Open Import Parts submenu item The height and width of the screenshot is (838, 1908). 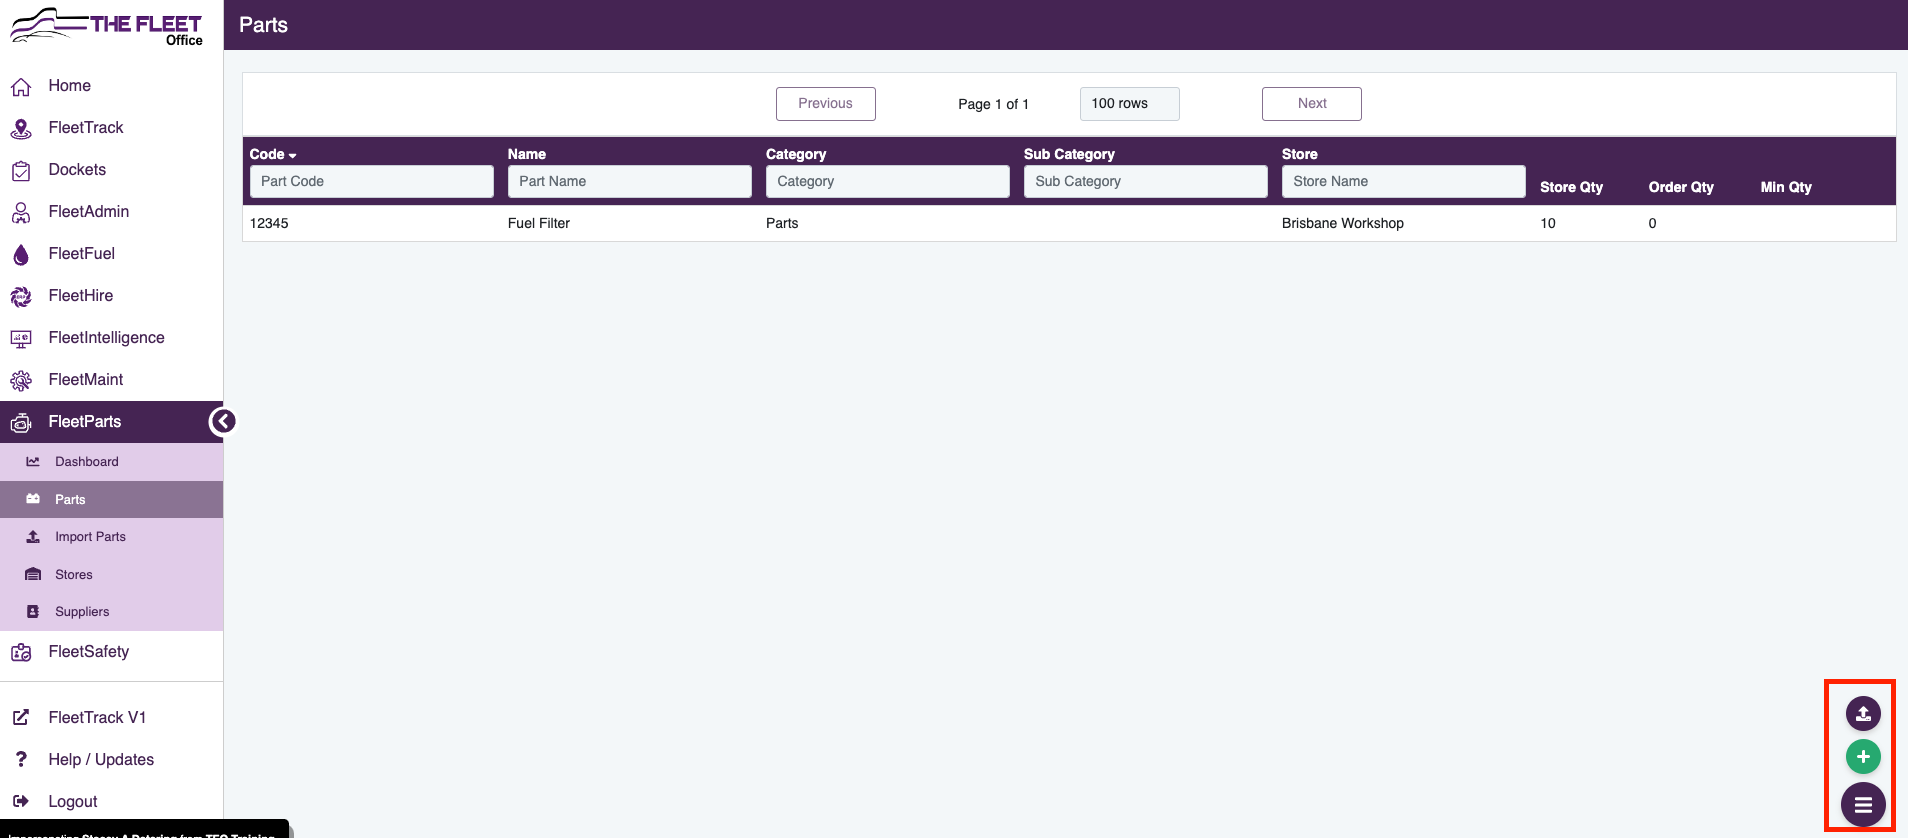[x=90, y=537]
